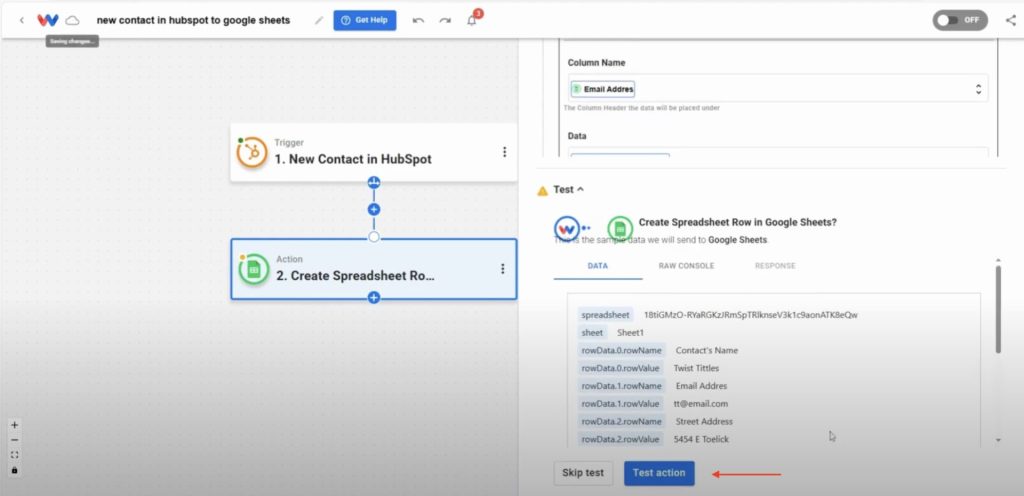Viewport: 1024px width, 496px height.
Task: Click the Twist Tittles value
Action: tap(696, 368)
